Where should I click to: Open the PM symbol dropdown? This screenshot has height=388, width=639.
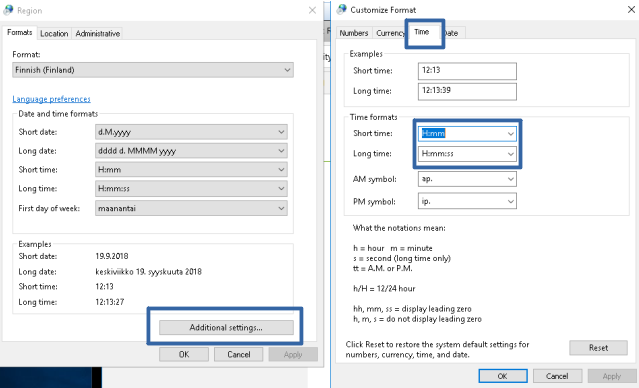(467, 201)
